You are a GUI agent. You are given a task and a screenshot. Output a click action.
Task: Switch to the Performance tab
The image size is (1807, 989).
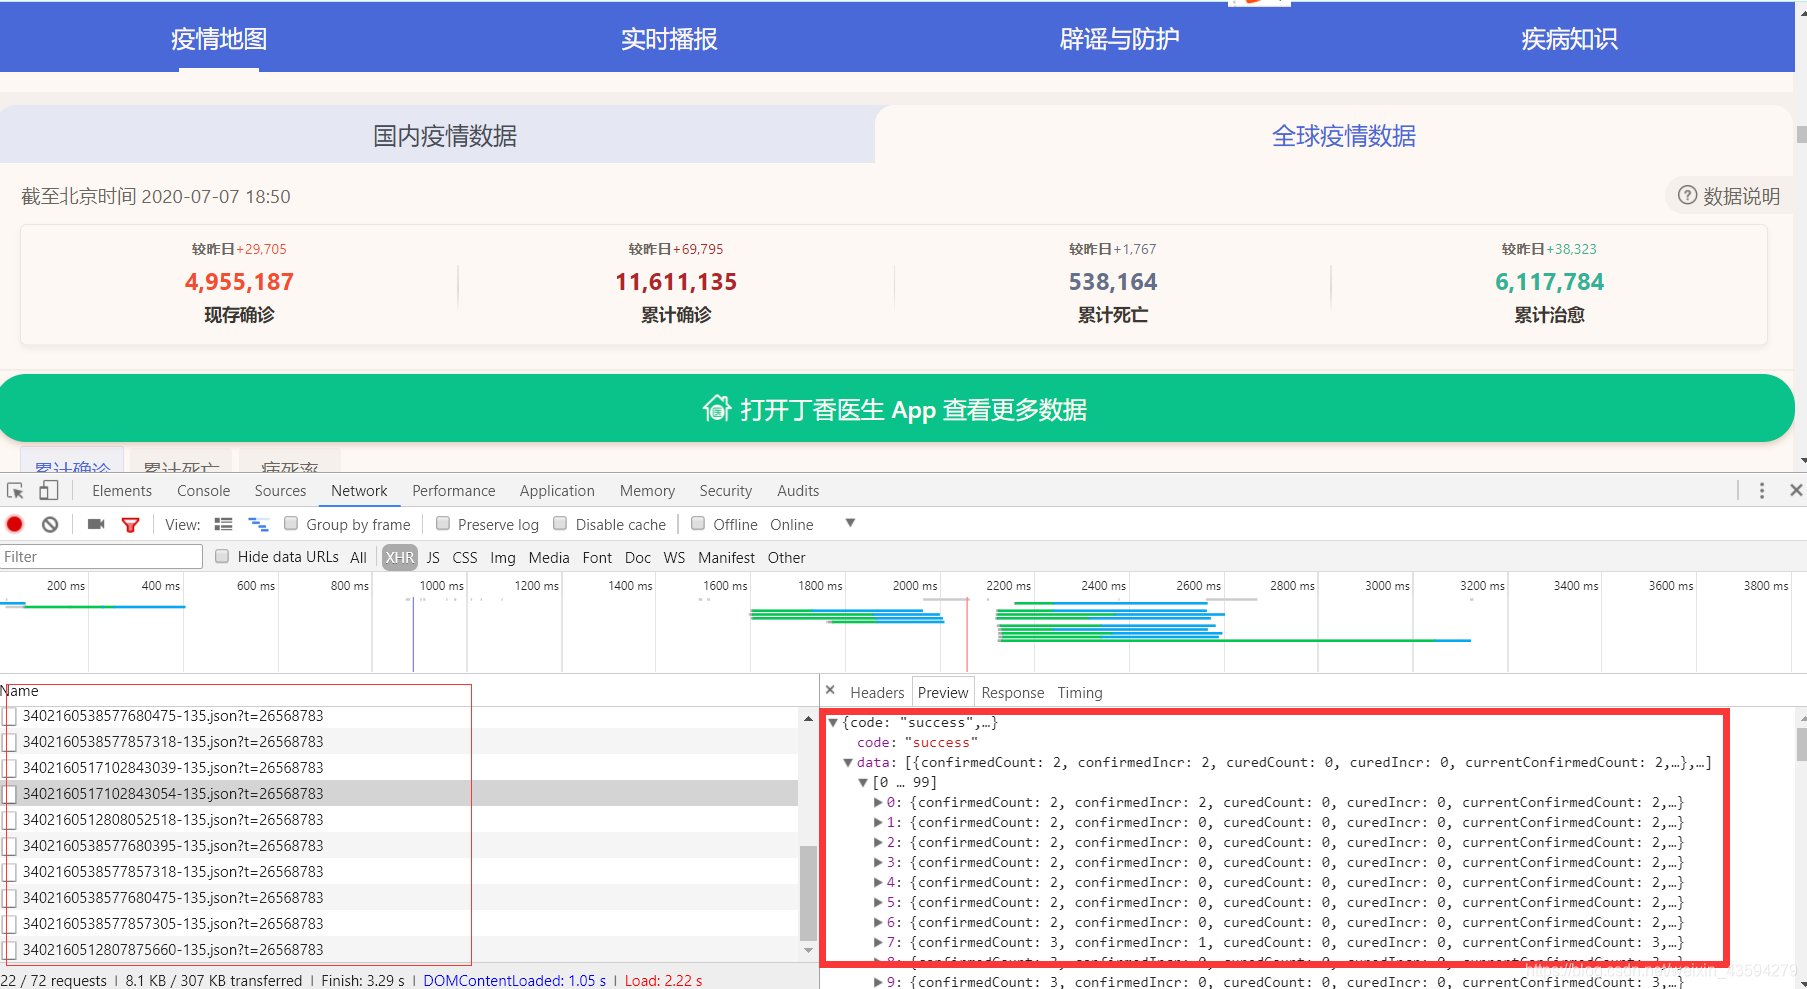click(x=453, y=491)
